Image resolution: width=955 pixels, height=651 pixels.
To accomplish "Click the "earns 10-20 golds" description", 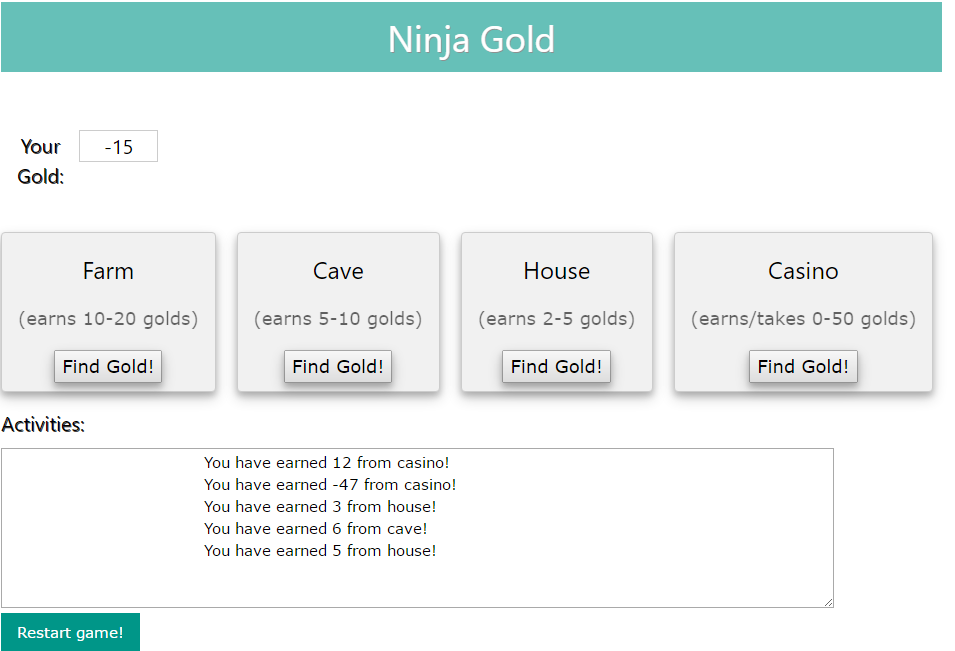I will [108, 319].
